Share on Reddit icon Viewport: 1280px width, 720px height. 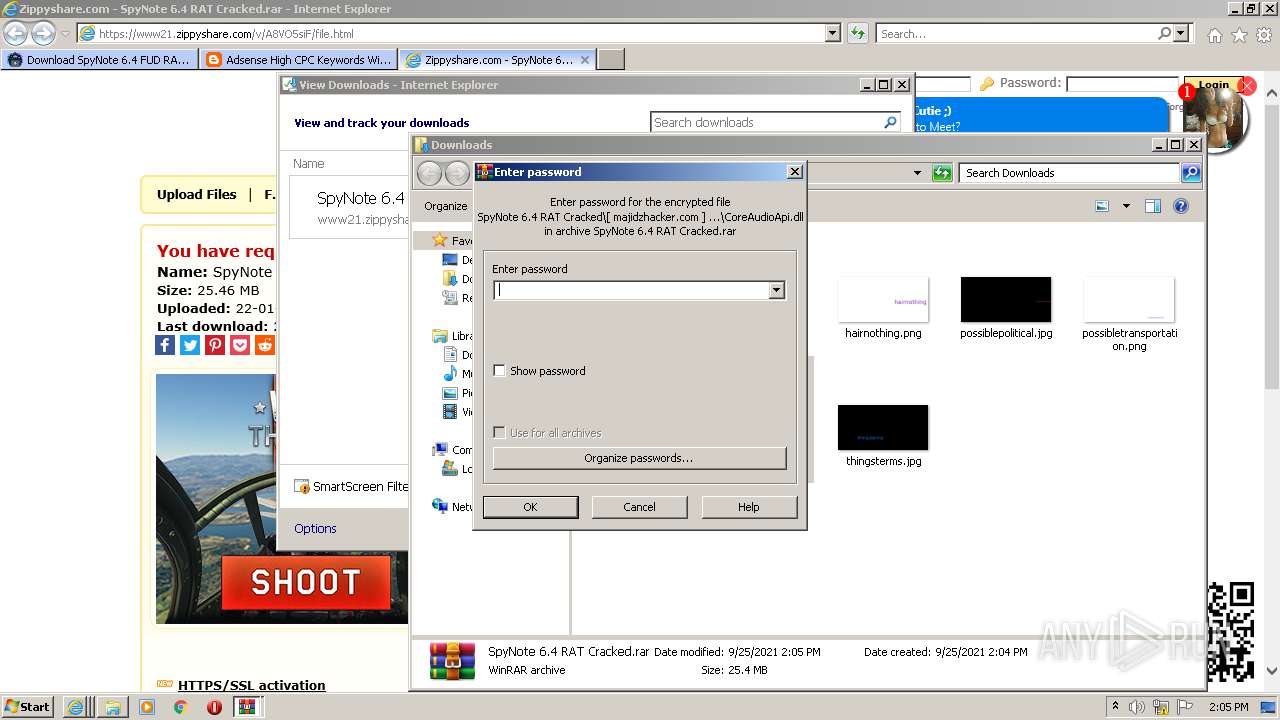tap(265, 345)
